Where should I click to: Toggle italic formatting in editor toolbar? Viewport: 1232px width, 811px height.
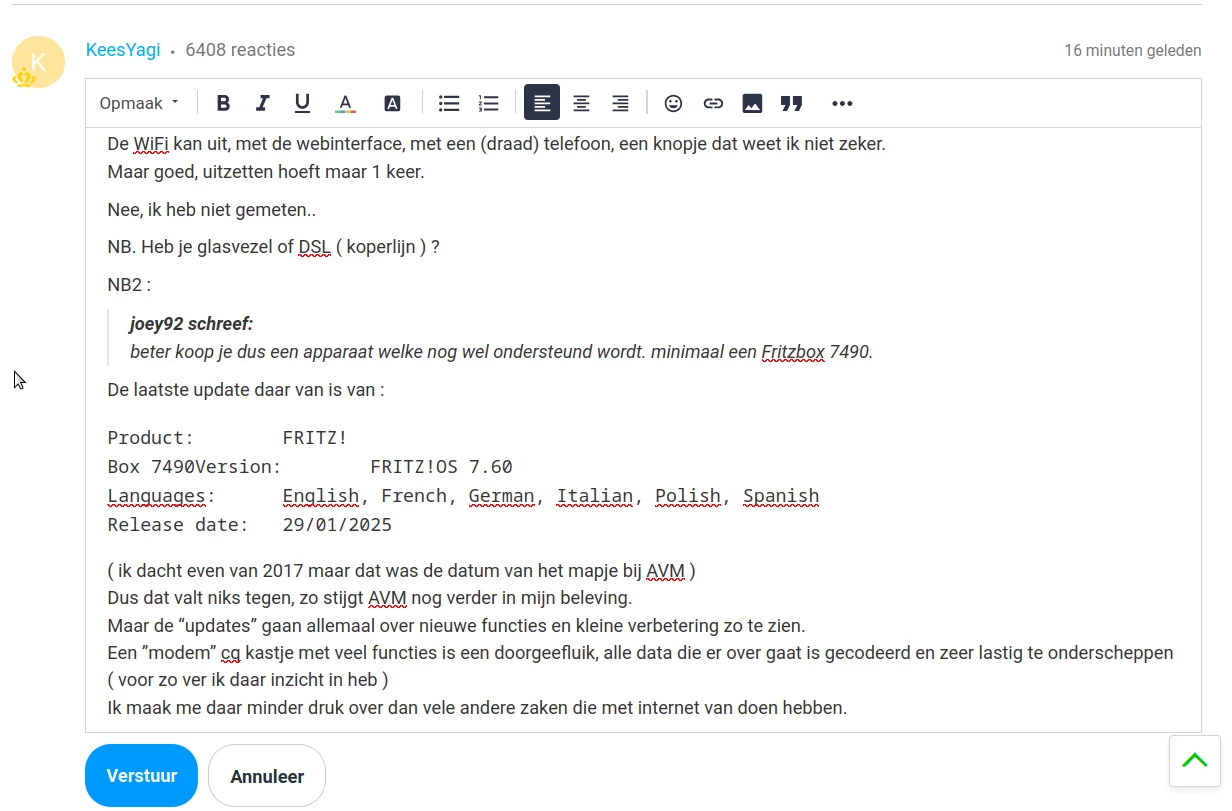point(263,103)
